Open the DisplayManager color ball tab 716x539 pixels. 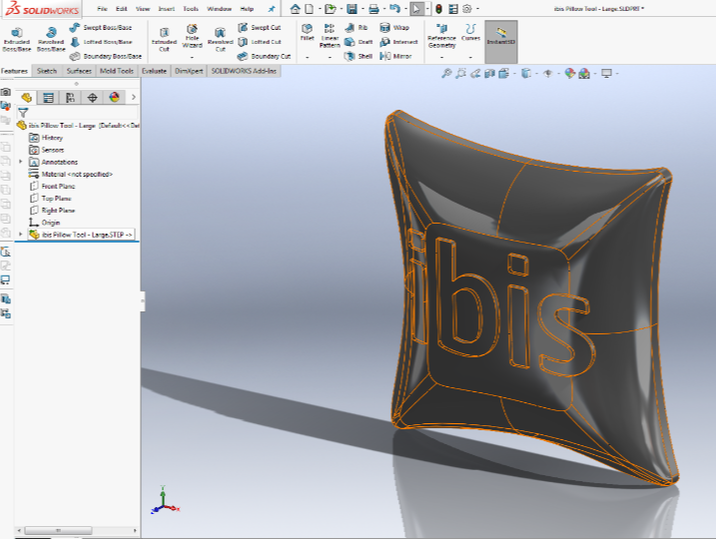(x=114, y=97)
